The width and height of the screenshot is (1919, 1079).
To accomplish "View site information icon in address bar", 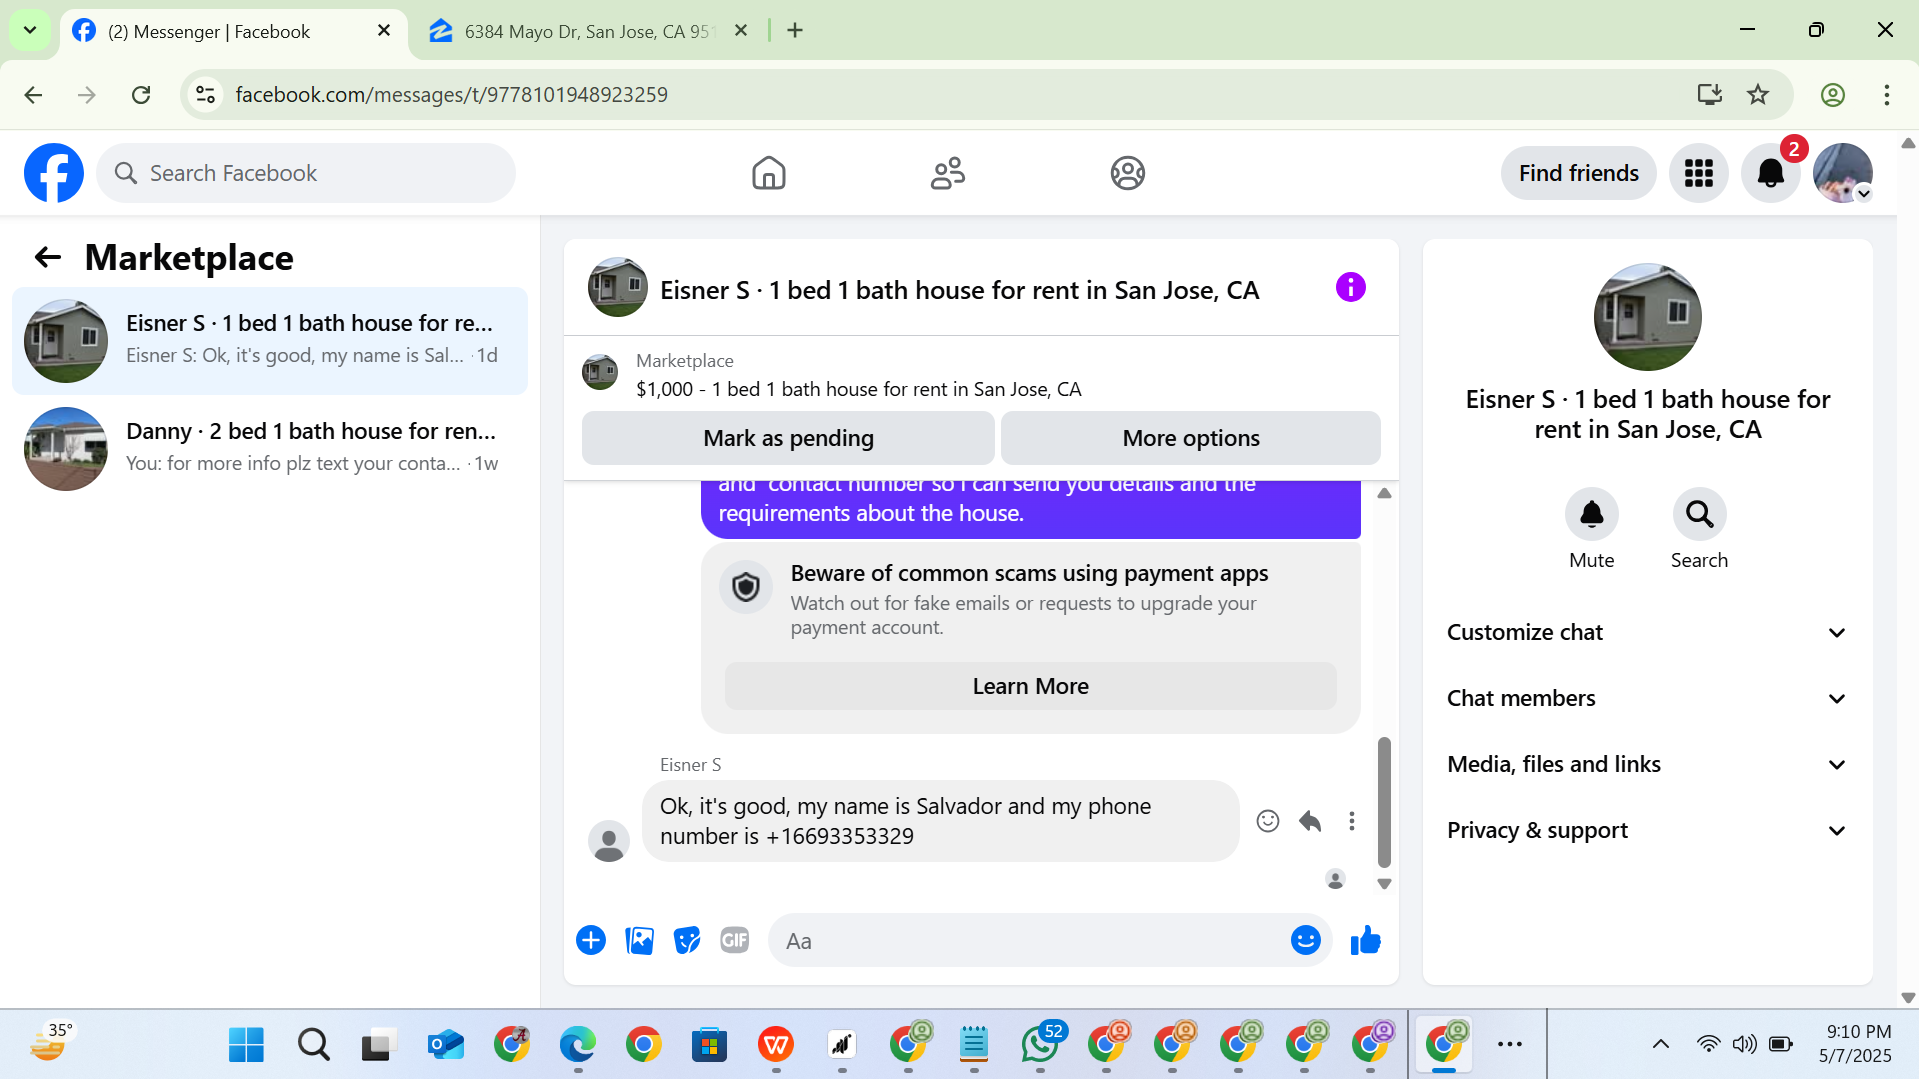I will 205,94.
